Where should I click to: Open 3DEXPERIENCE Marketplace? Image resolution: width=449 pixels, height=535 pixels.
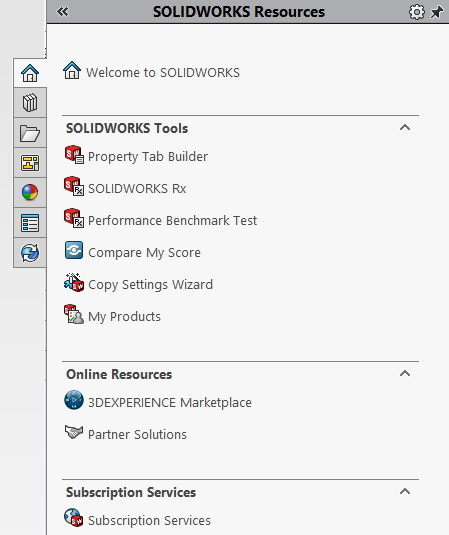click(x=170, y=403)
